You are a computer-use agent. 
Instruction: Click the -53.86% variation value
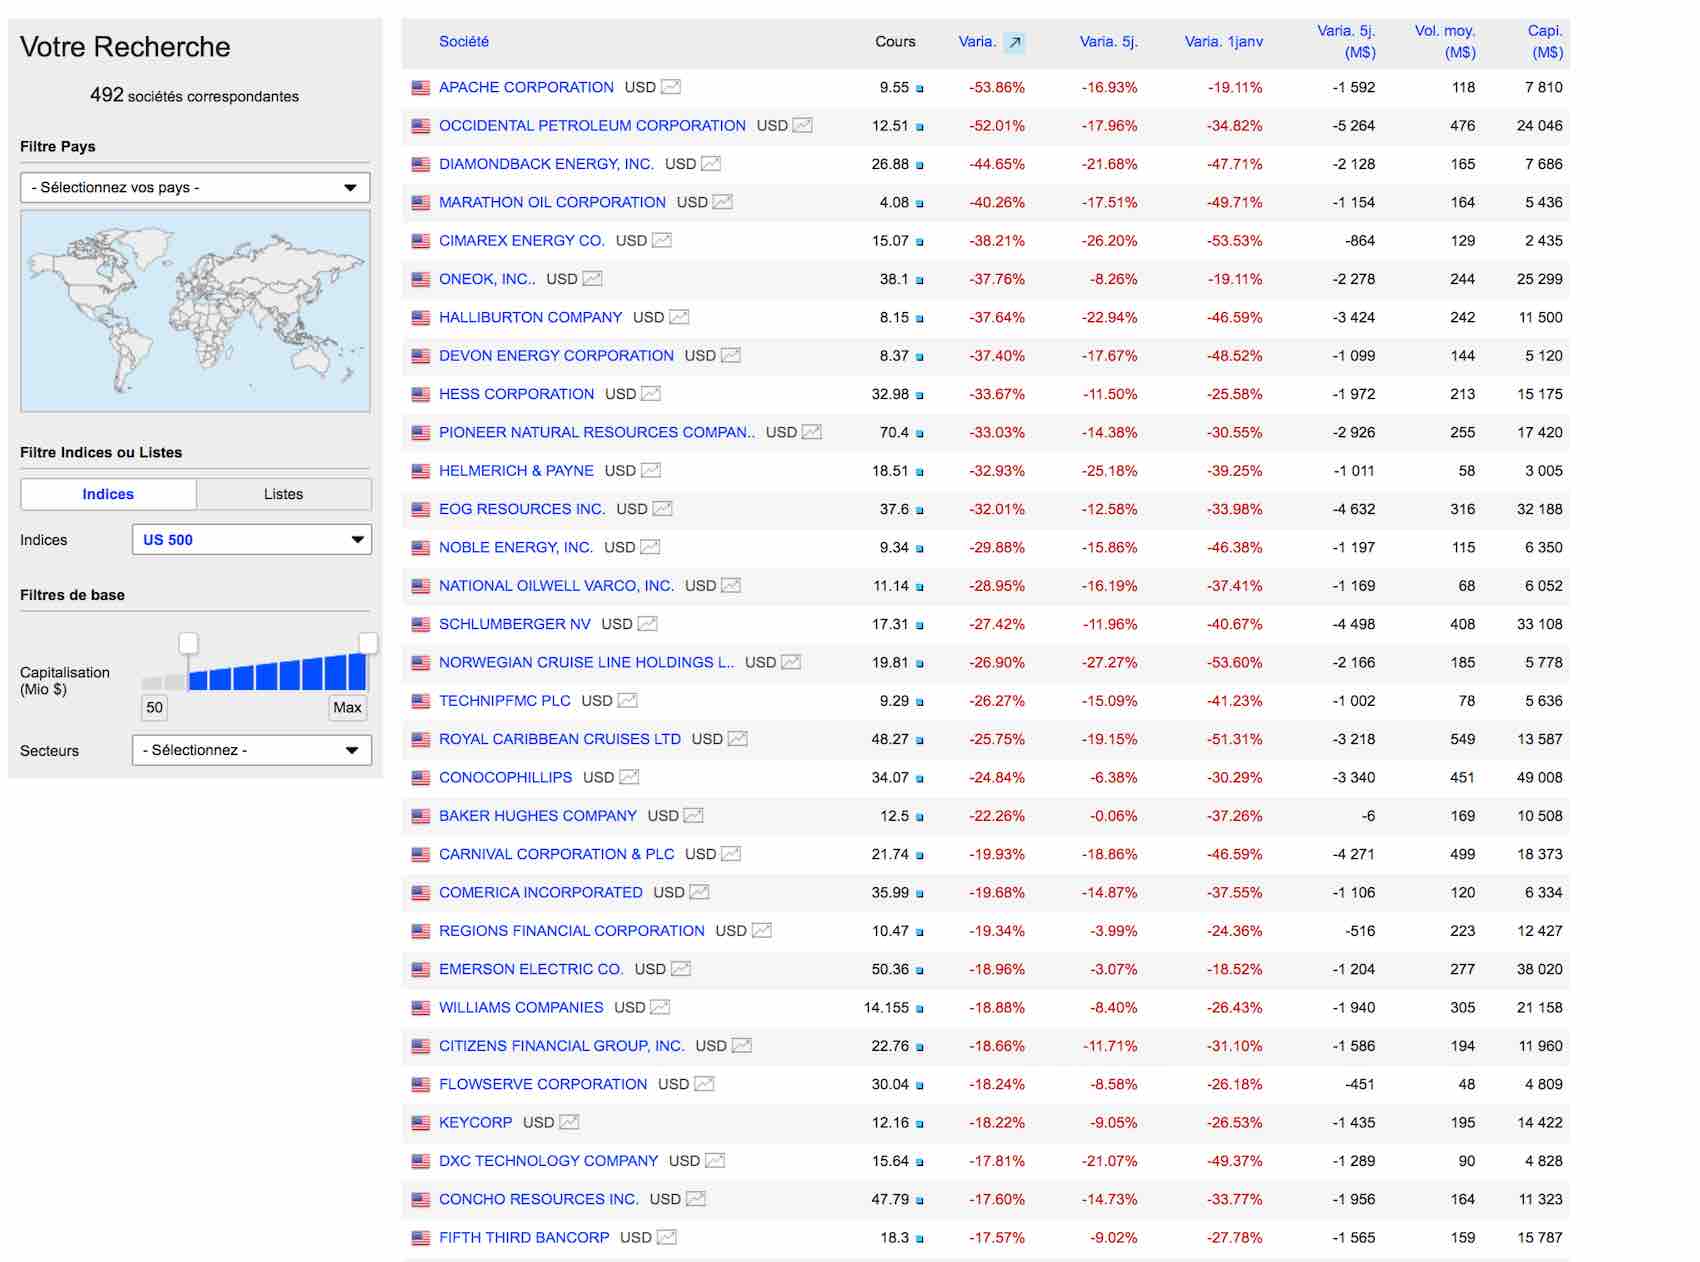click(997, 87)
